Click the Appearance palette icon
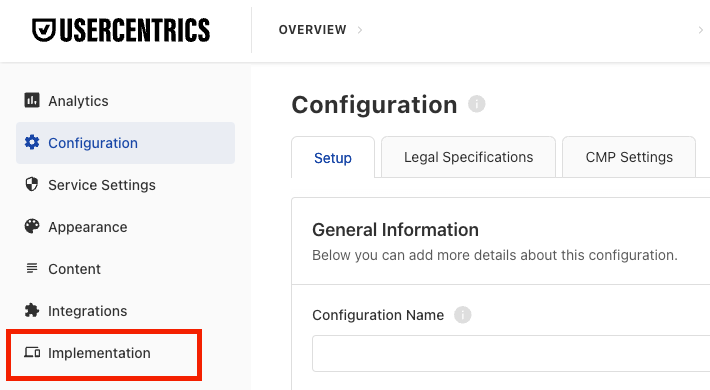 click(32, 226)
